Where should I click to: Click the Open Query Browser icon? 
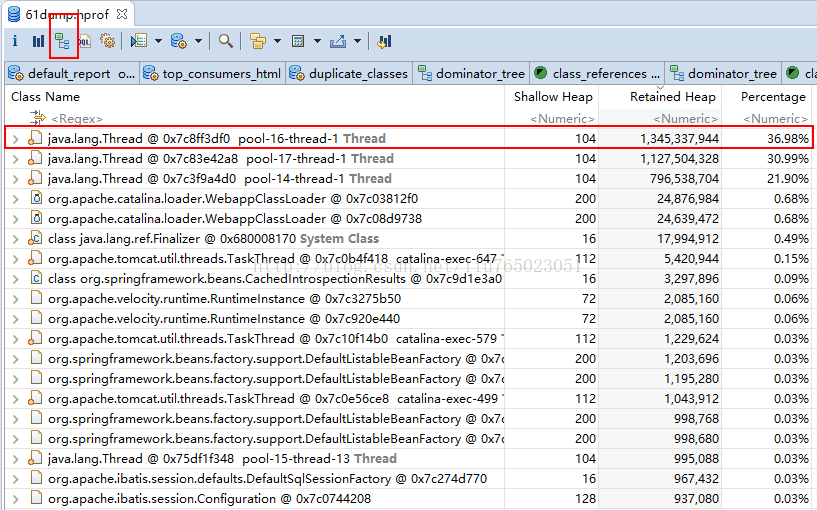click(x=179, y=41)
